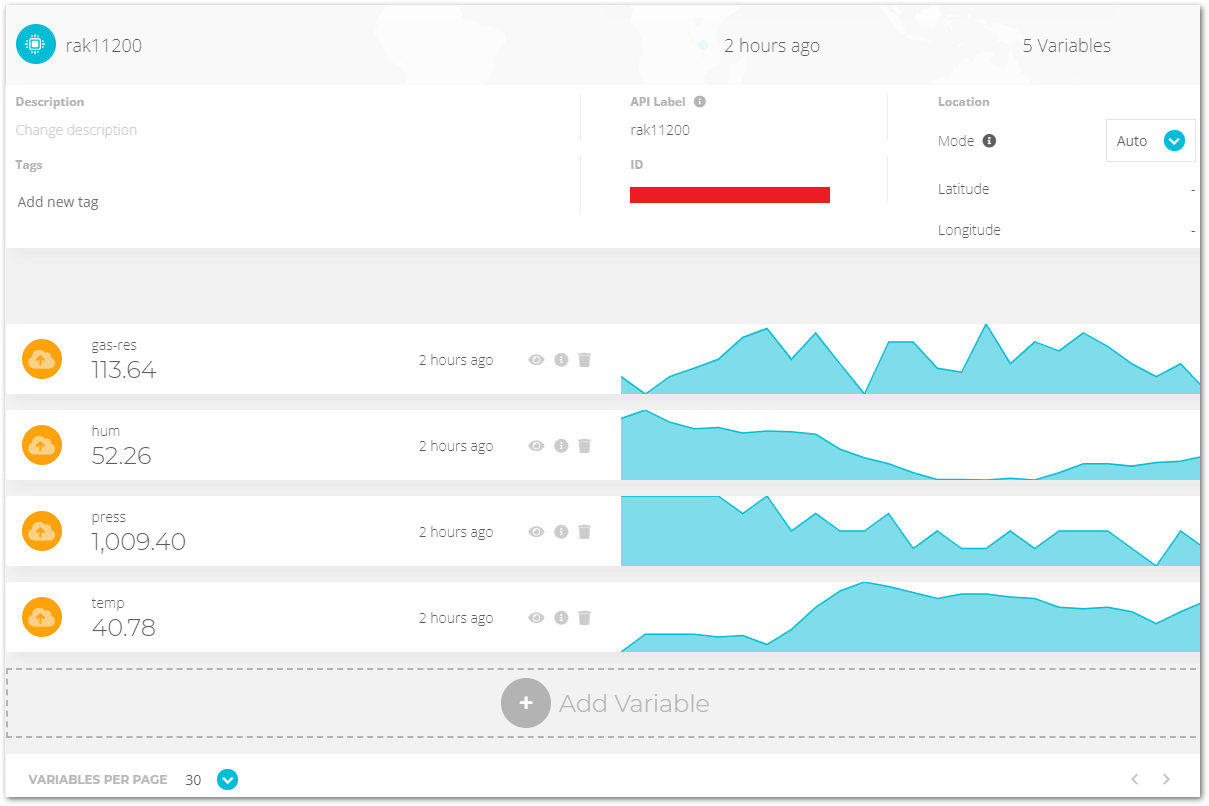Open the Mode info tooltip under Location
This screenshot has width=1209, height=806.
[x=991, y=140]
